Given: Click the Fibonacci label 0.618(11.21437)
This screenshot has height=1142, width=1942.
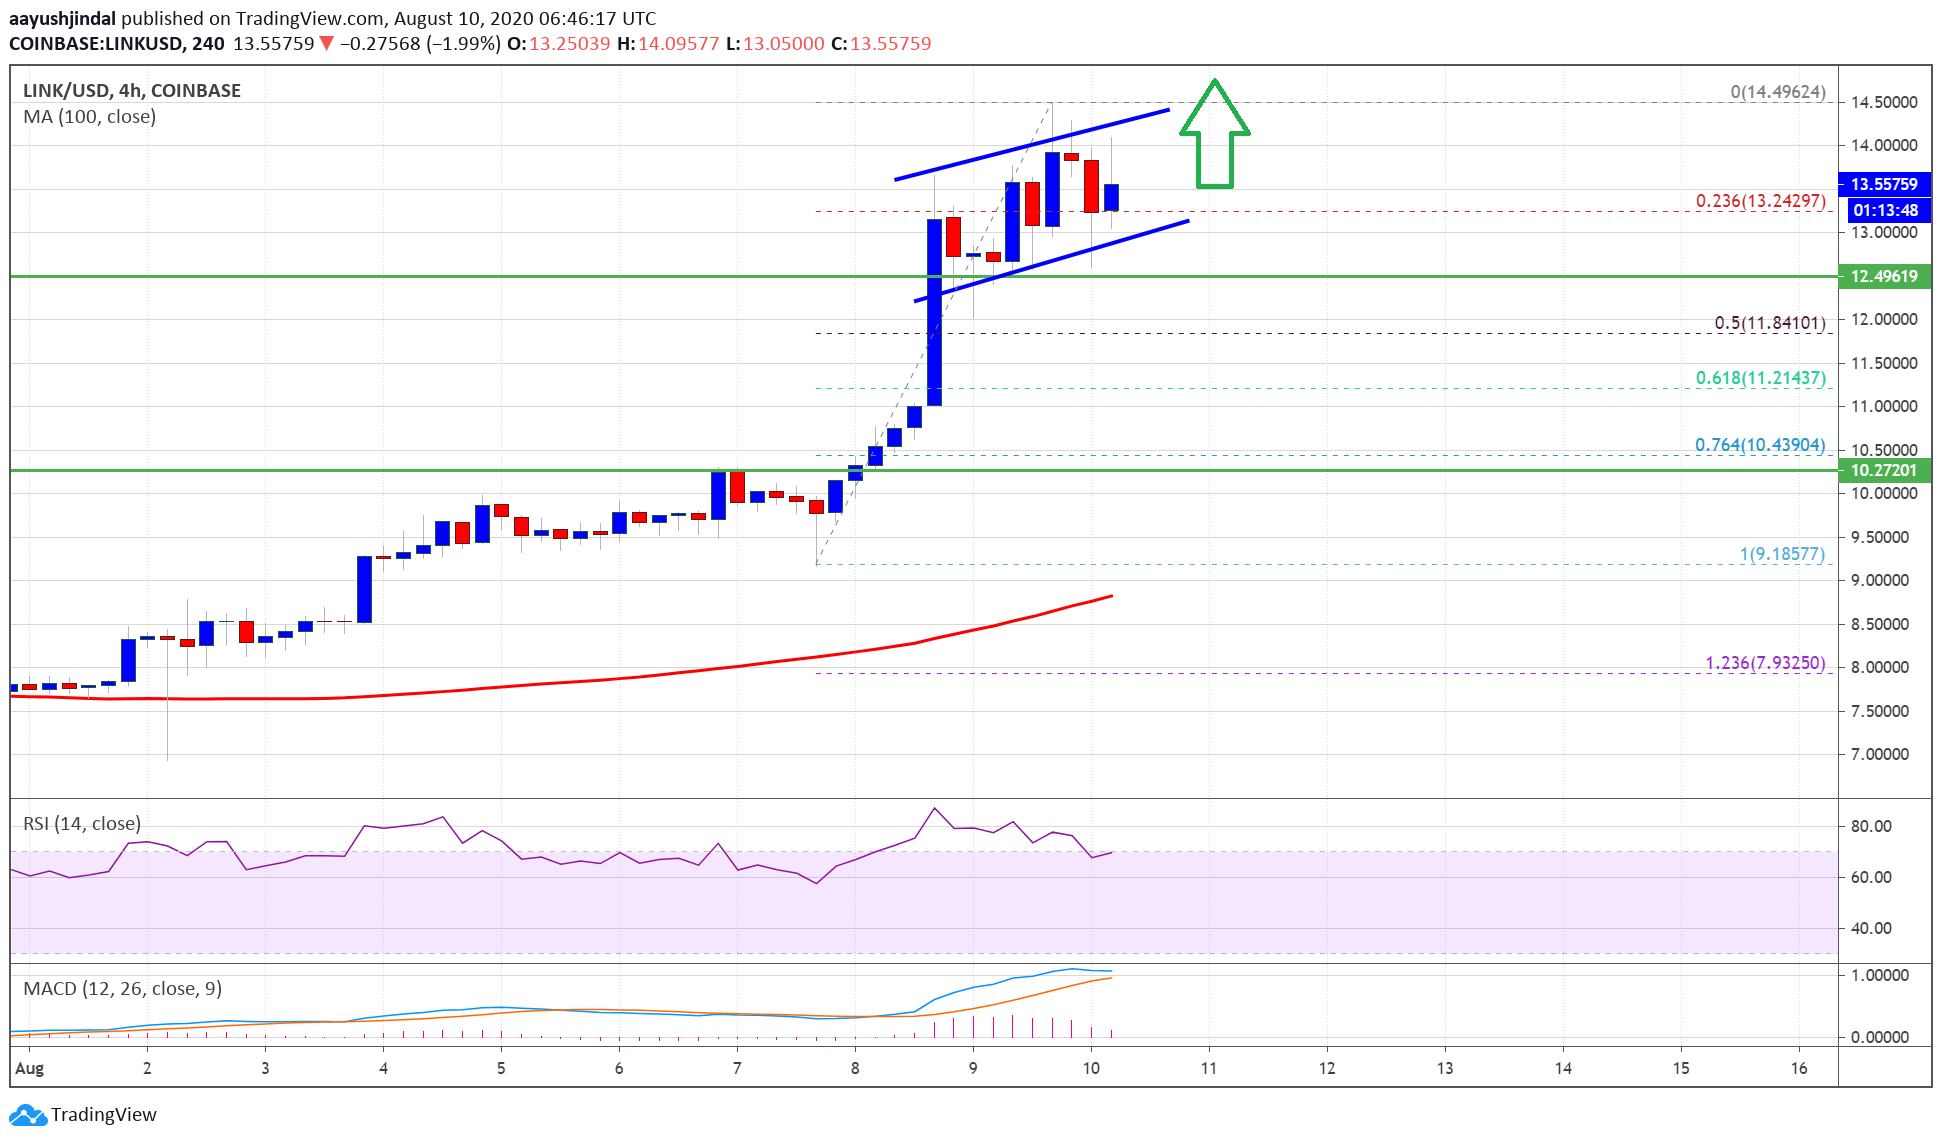Looking at the screenshot, I should point(1761,378).
